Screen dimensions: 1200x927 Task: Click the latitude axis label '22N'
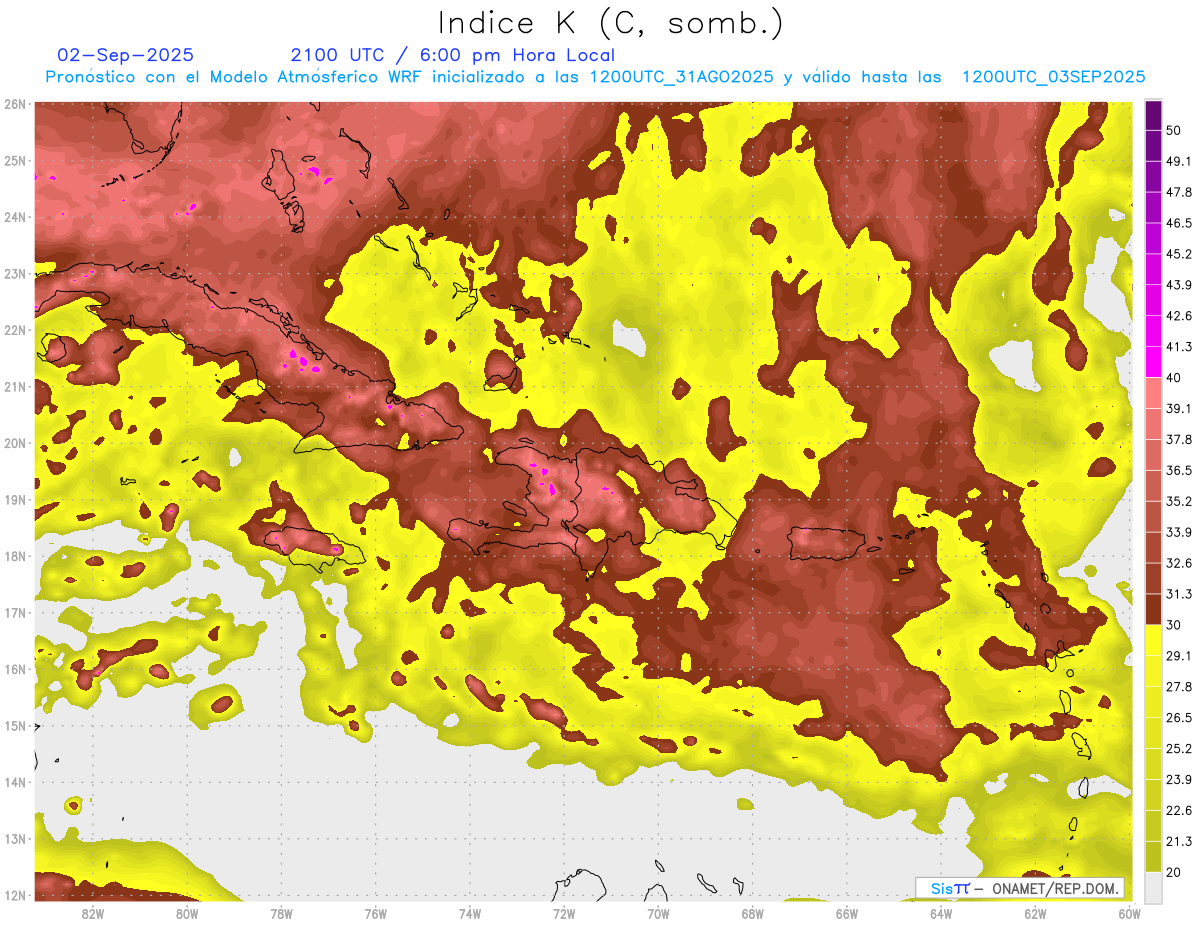click(x=15, y=330)
